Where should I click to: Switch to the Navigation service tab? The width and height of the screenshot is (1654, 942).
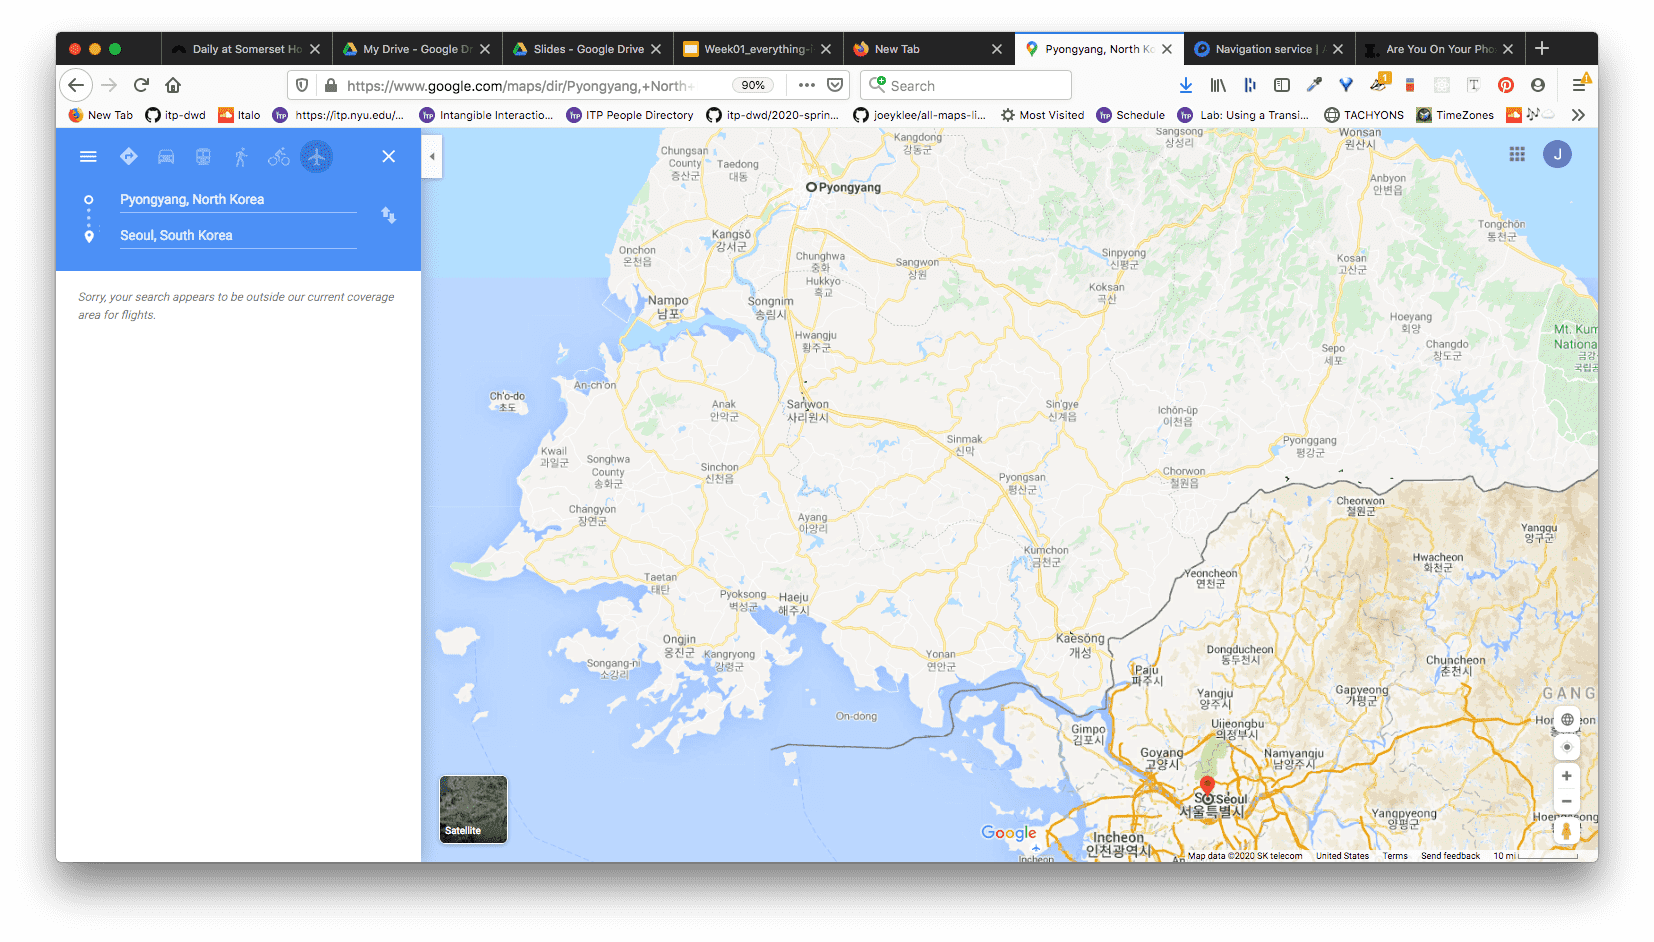tap(1264, 49)
